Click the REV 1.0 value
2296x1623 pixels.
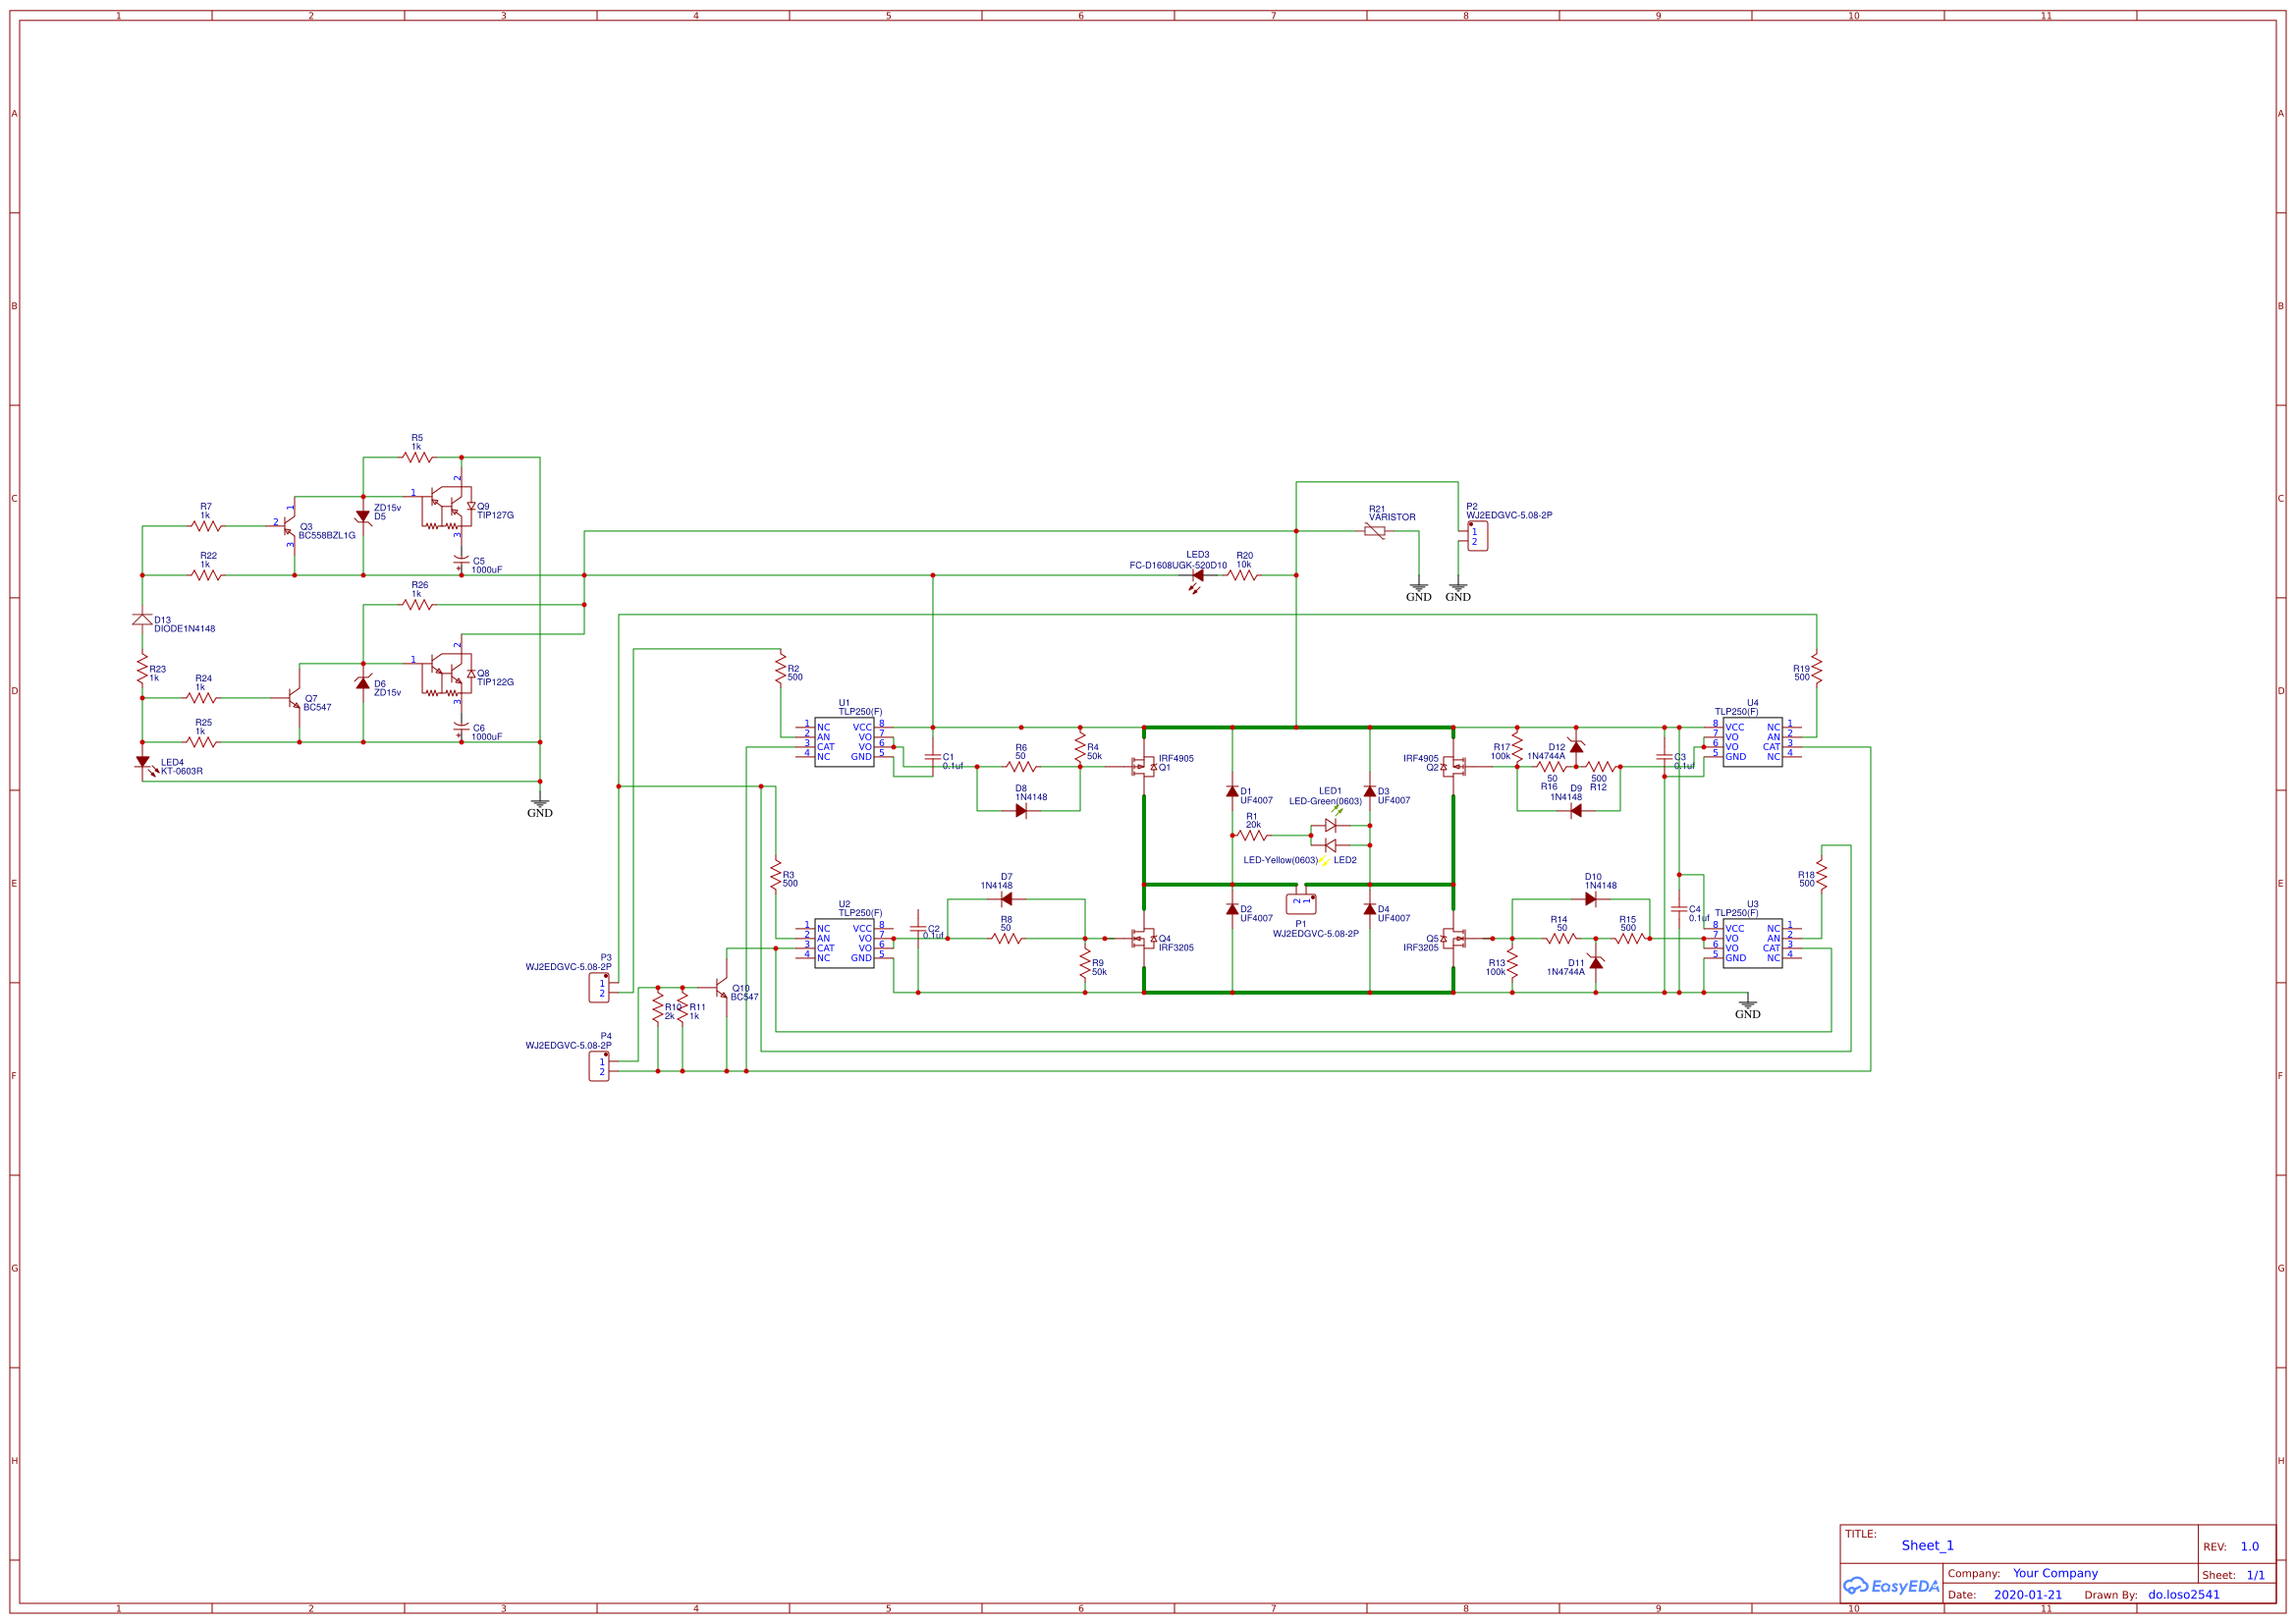(2249, 1546)
